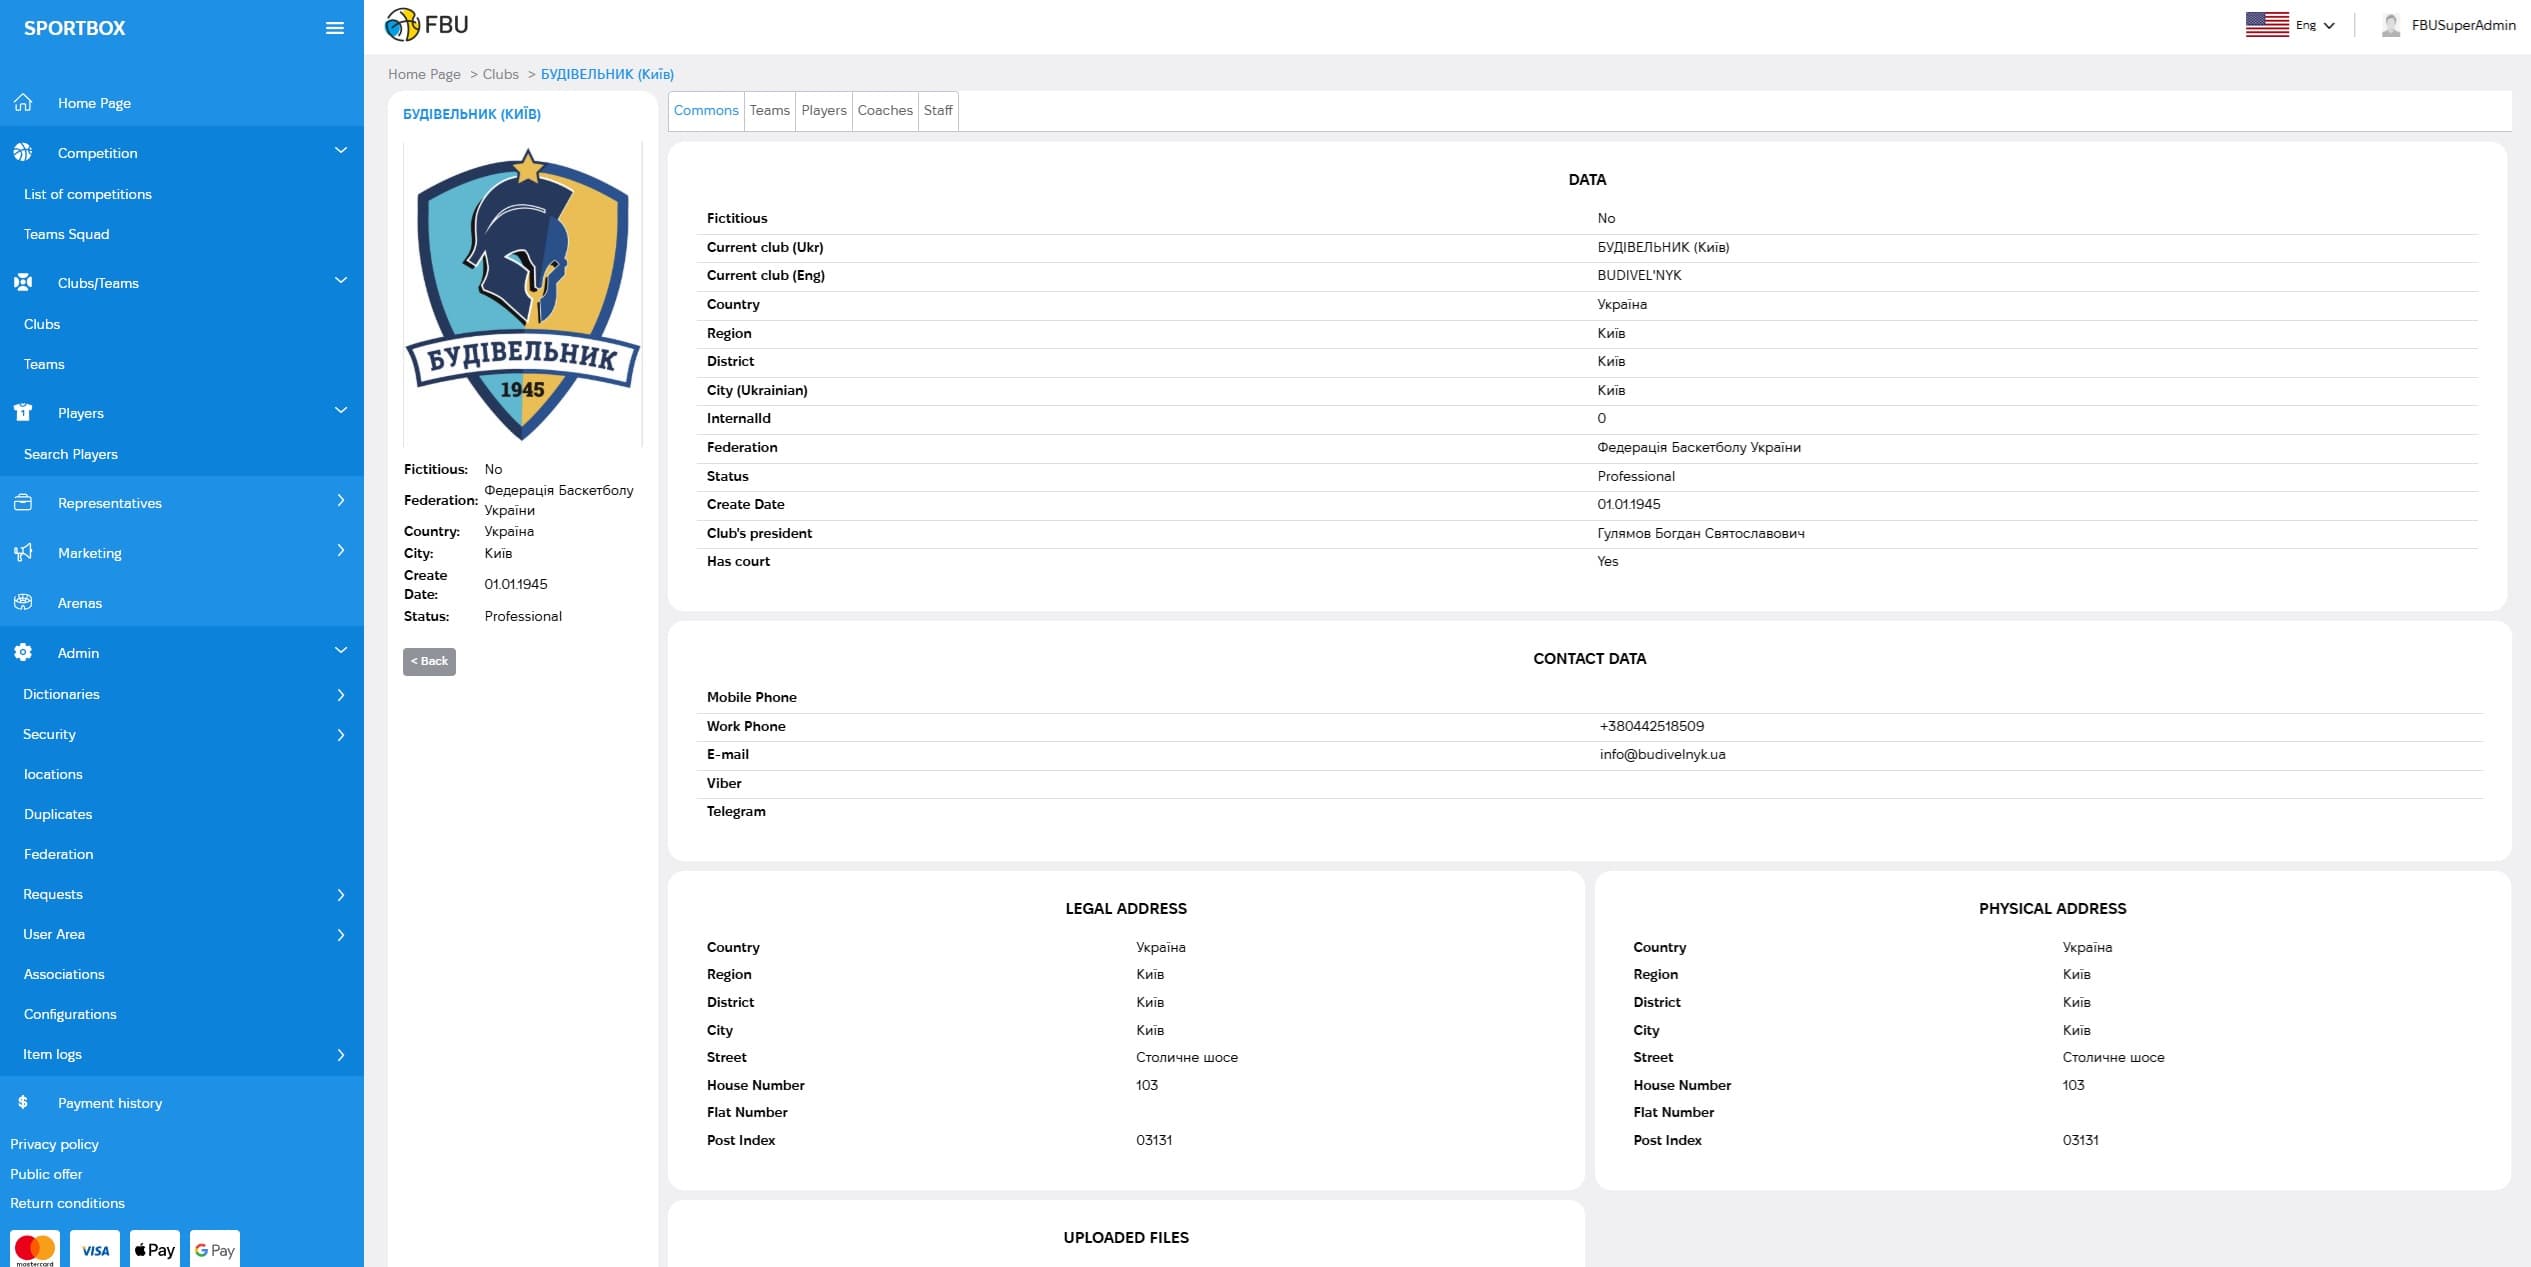
Task: Open List of competitions menu item
Action: point(88,194)
